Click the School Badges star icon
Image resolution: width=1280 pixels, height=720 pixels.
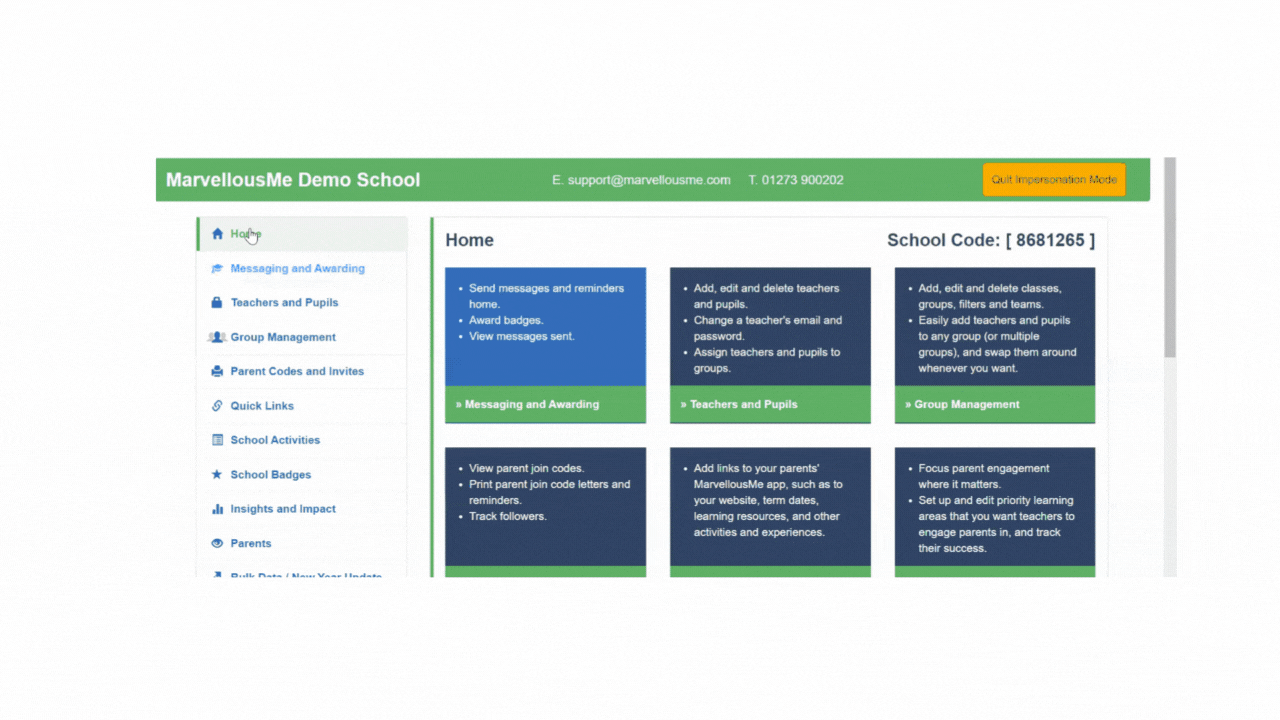tap(217, 475)
